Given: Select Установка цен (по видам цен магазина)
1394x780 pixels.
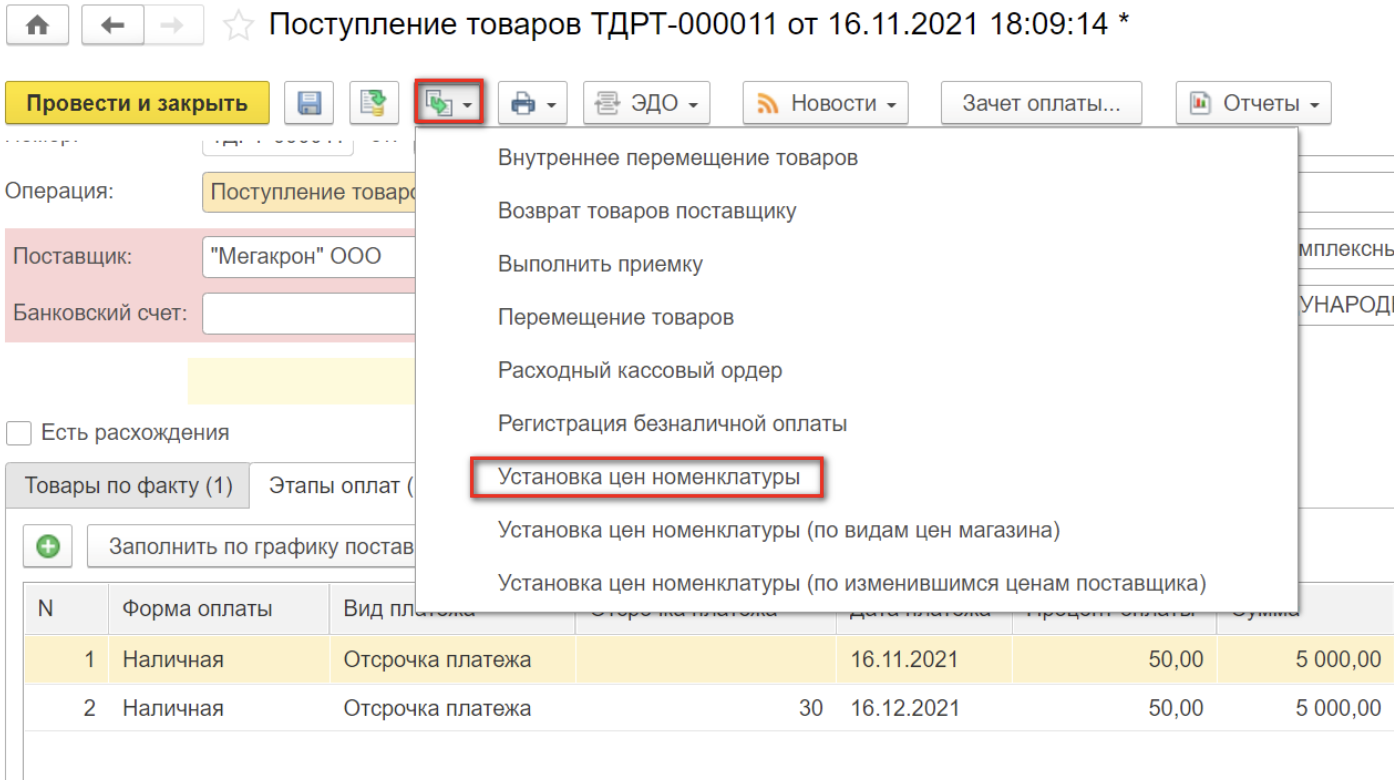Looking at the screenshot, I should pos(779,530).
